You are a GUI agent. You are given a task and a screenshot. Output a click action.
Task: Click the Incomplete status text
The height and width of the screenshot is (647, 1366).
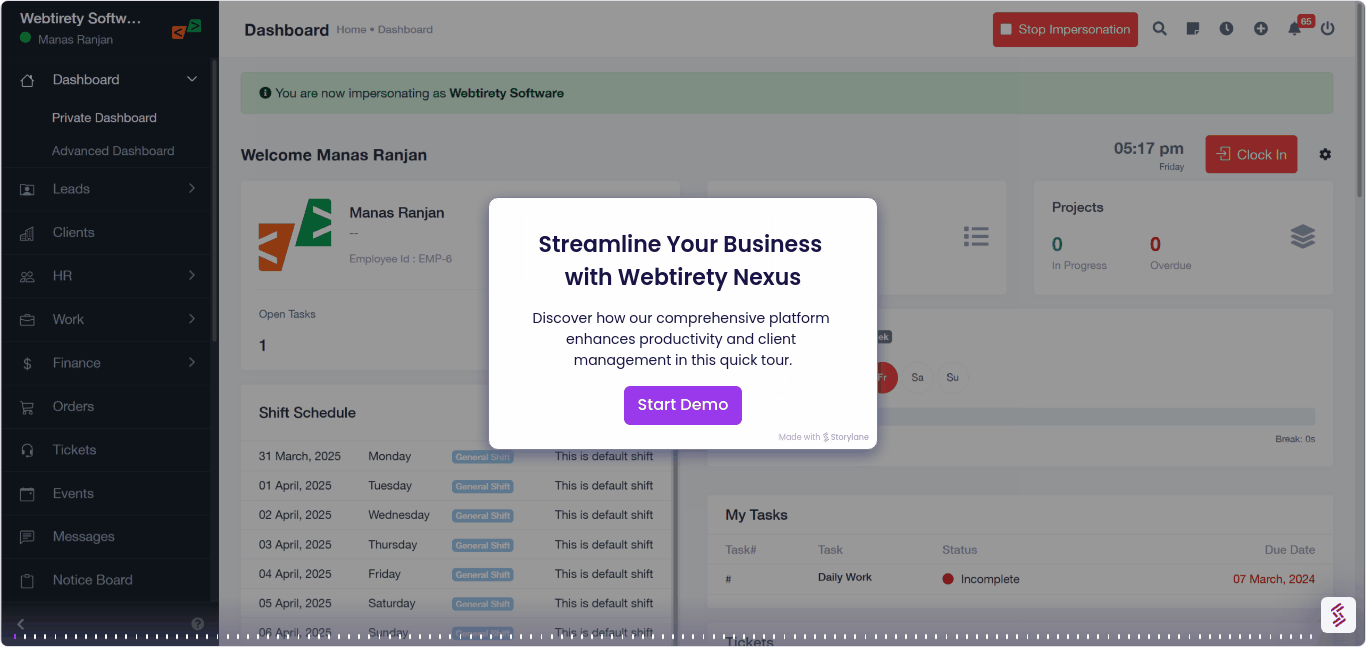point(990,579)
